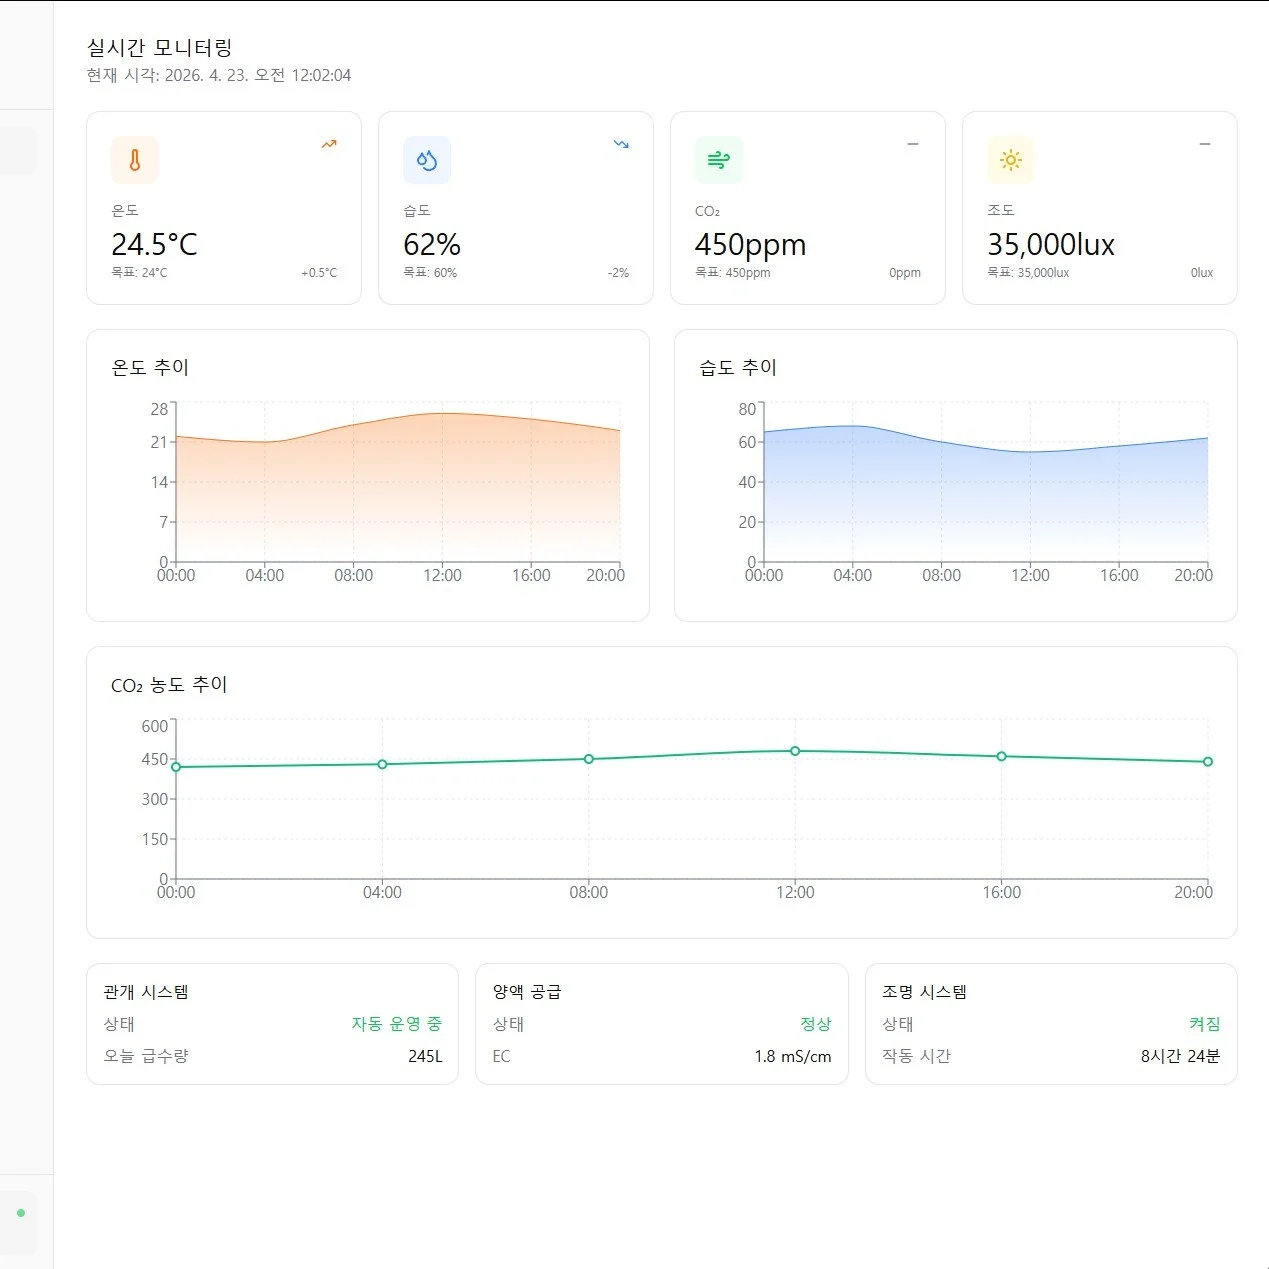Click the 온도 추이 chart title
Viewport: 1269px width, 1269px height.
point(150,367)
